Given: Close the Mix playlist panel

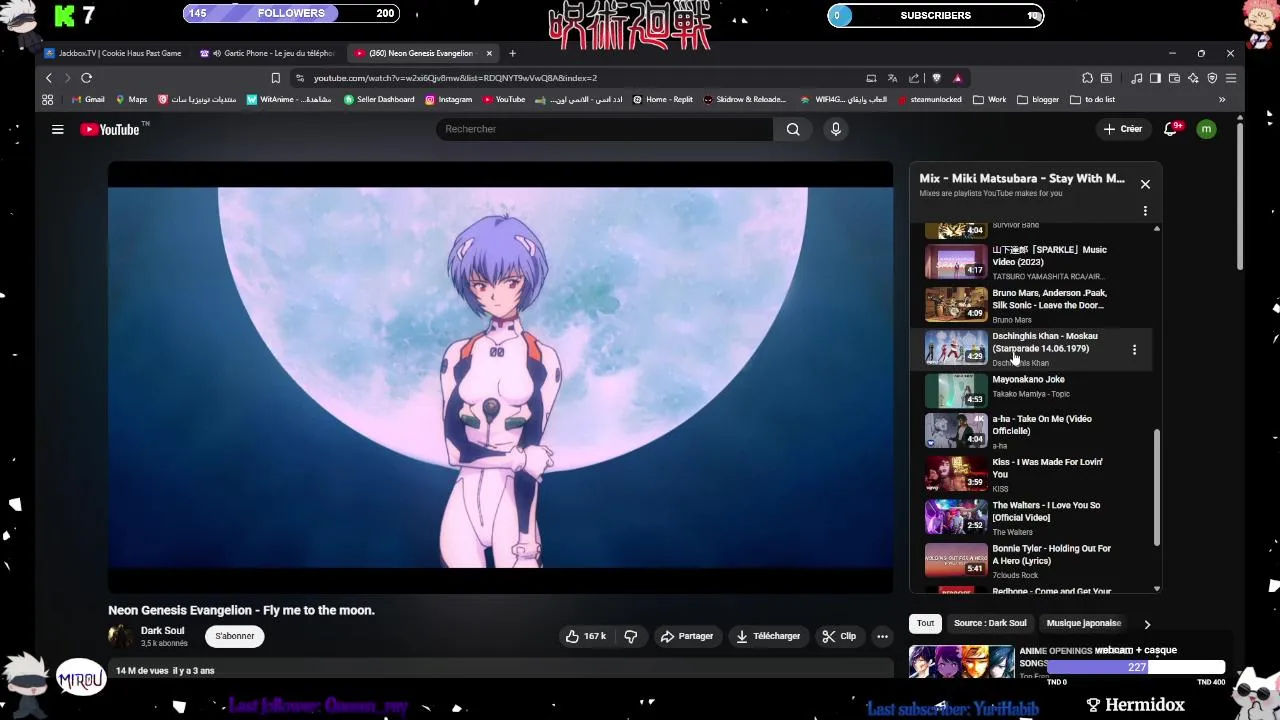Looking at the screenshot, I should click(x=1145, y=184).
